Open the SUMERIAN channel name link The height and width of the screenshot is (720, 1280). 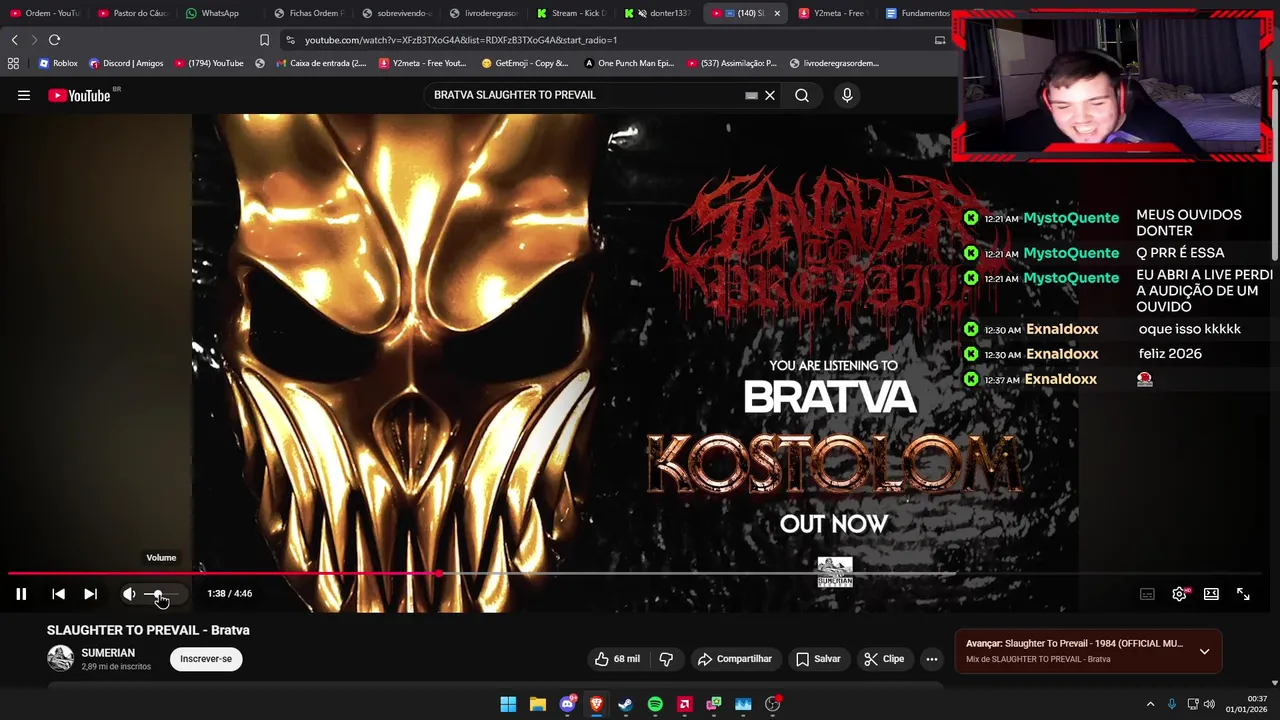[x=108, y=653]
